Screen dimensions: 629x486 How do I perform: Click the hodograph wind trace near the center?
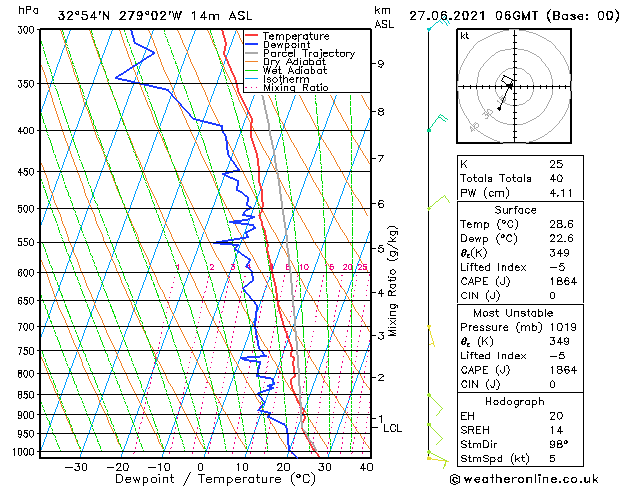click(x=506, y=92)
